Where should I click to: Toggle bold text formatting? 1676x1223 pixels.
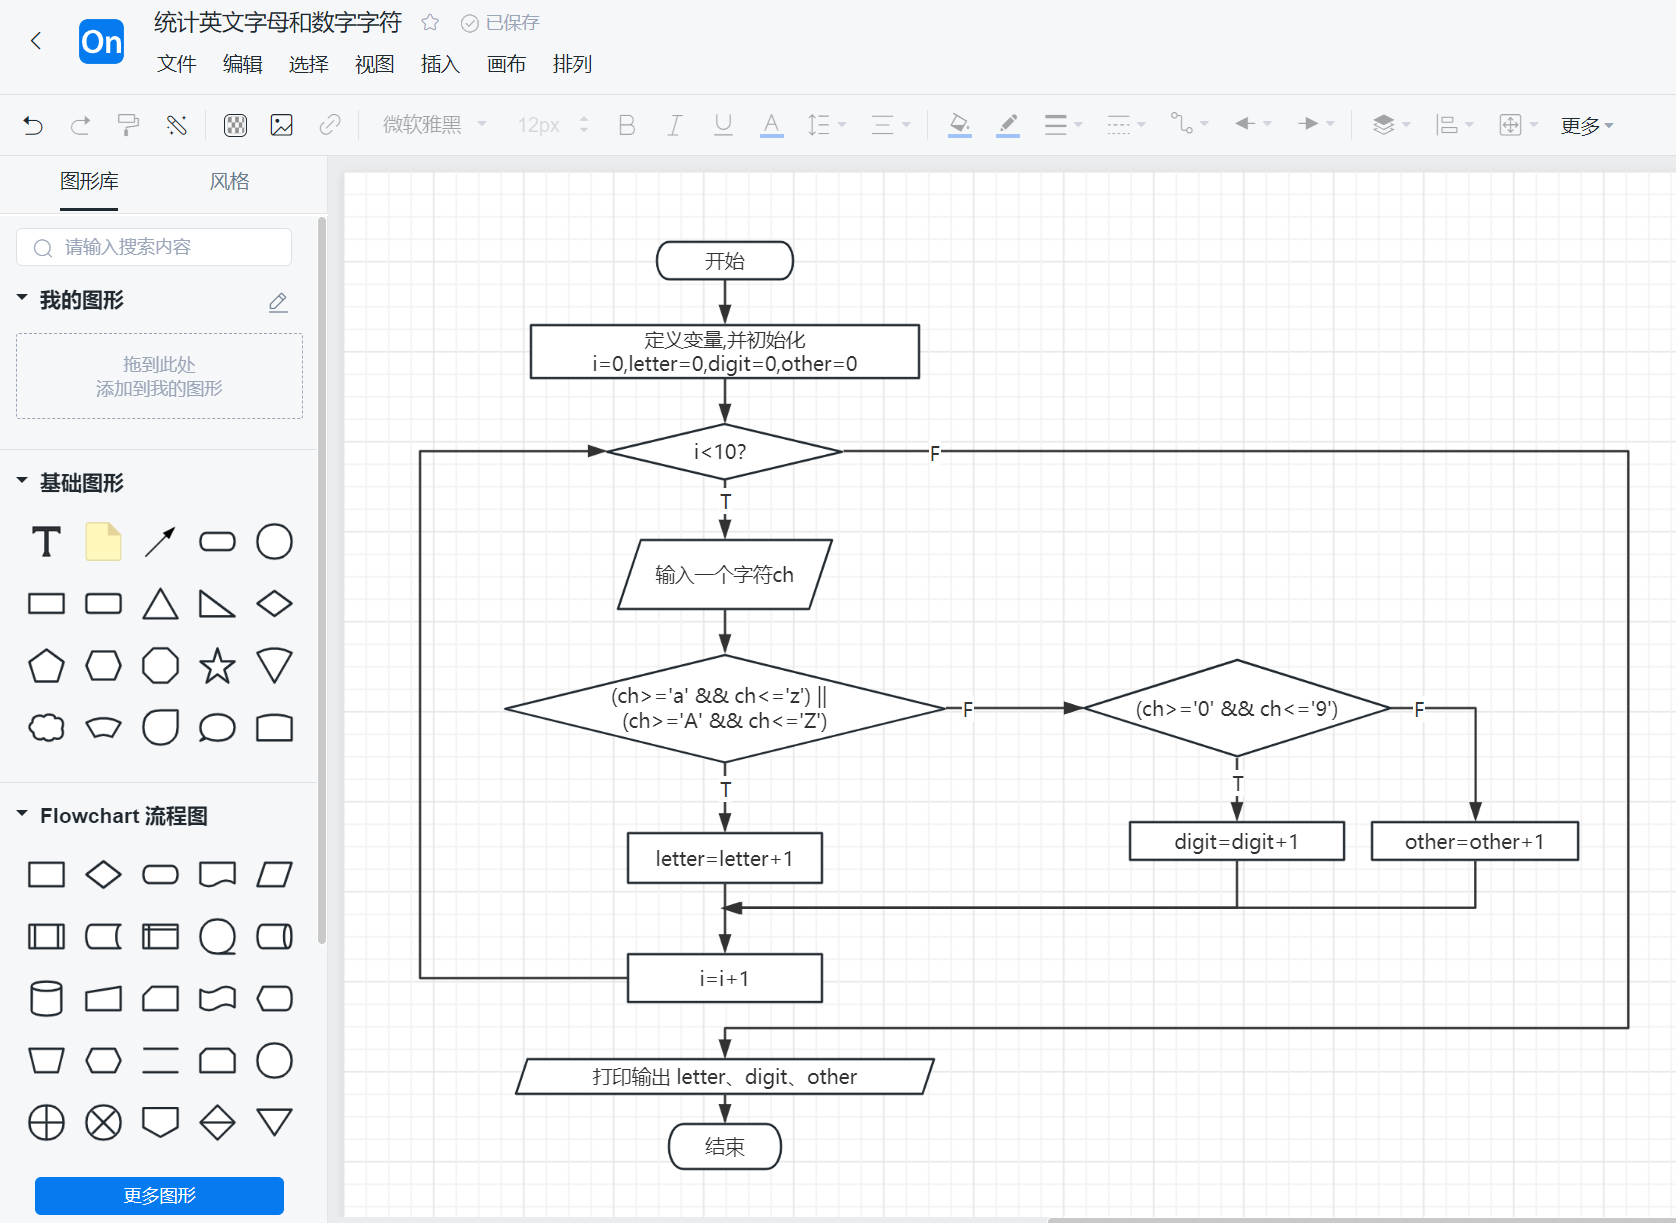pos(627,125)
